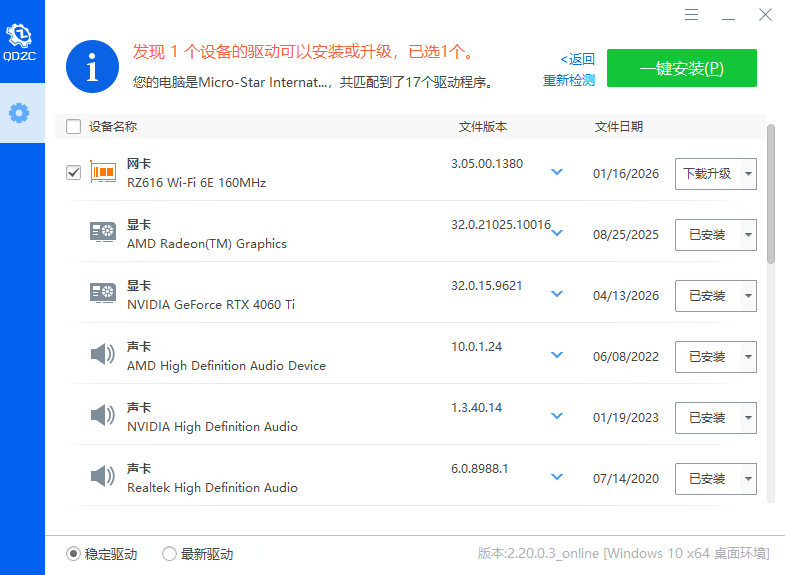The width and height of the screenshot is (785, 575).
Task: Select the 最新驱动 radio option
Action: point(169,554)
